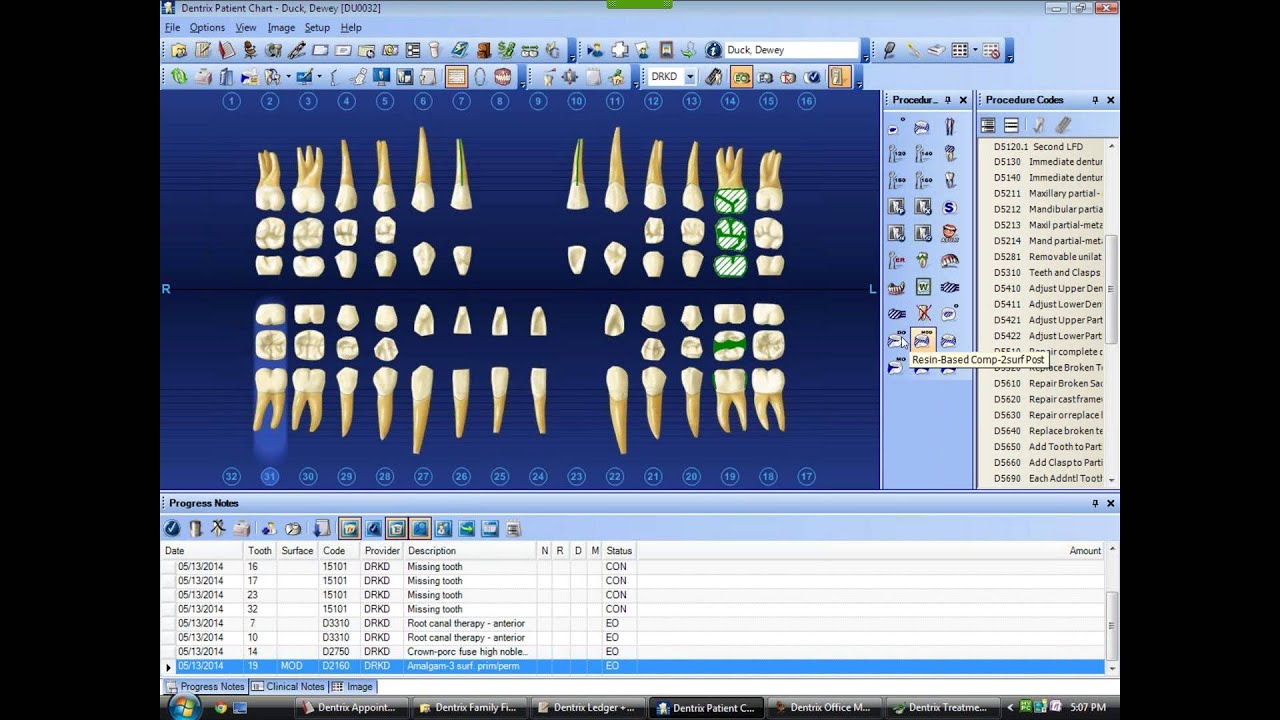The height and width of the screenshot is (720, 1280).
Task: Open the Help menu
Action: pyautogui.click(x=351, y=28)
